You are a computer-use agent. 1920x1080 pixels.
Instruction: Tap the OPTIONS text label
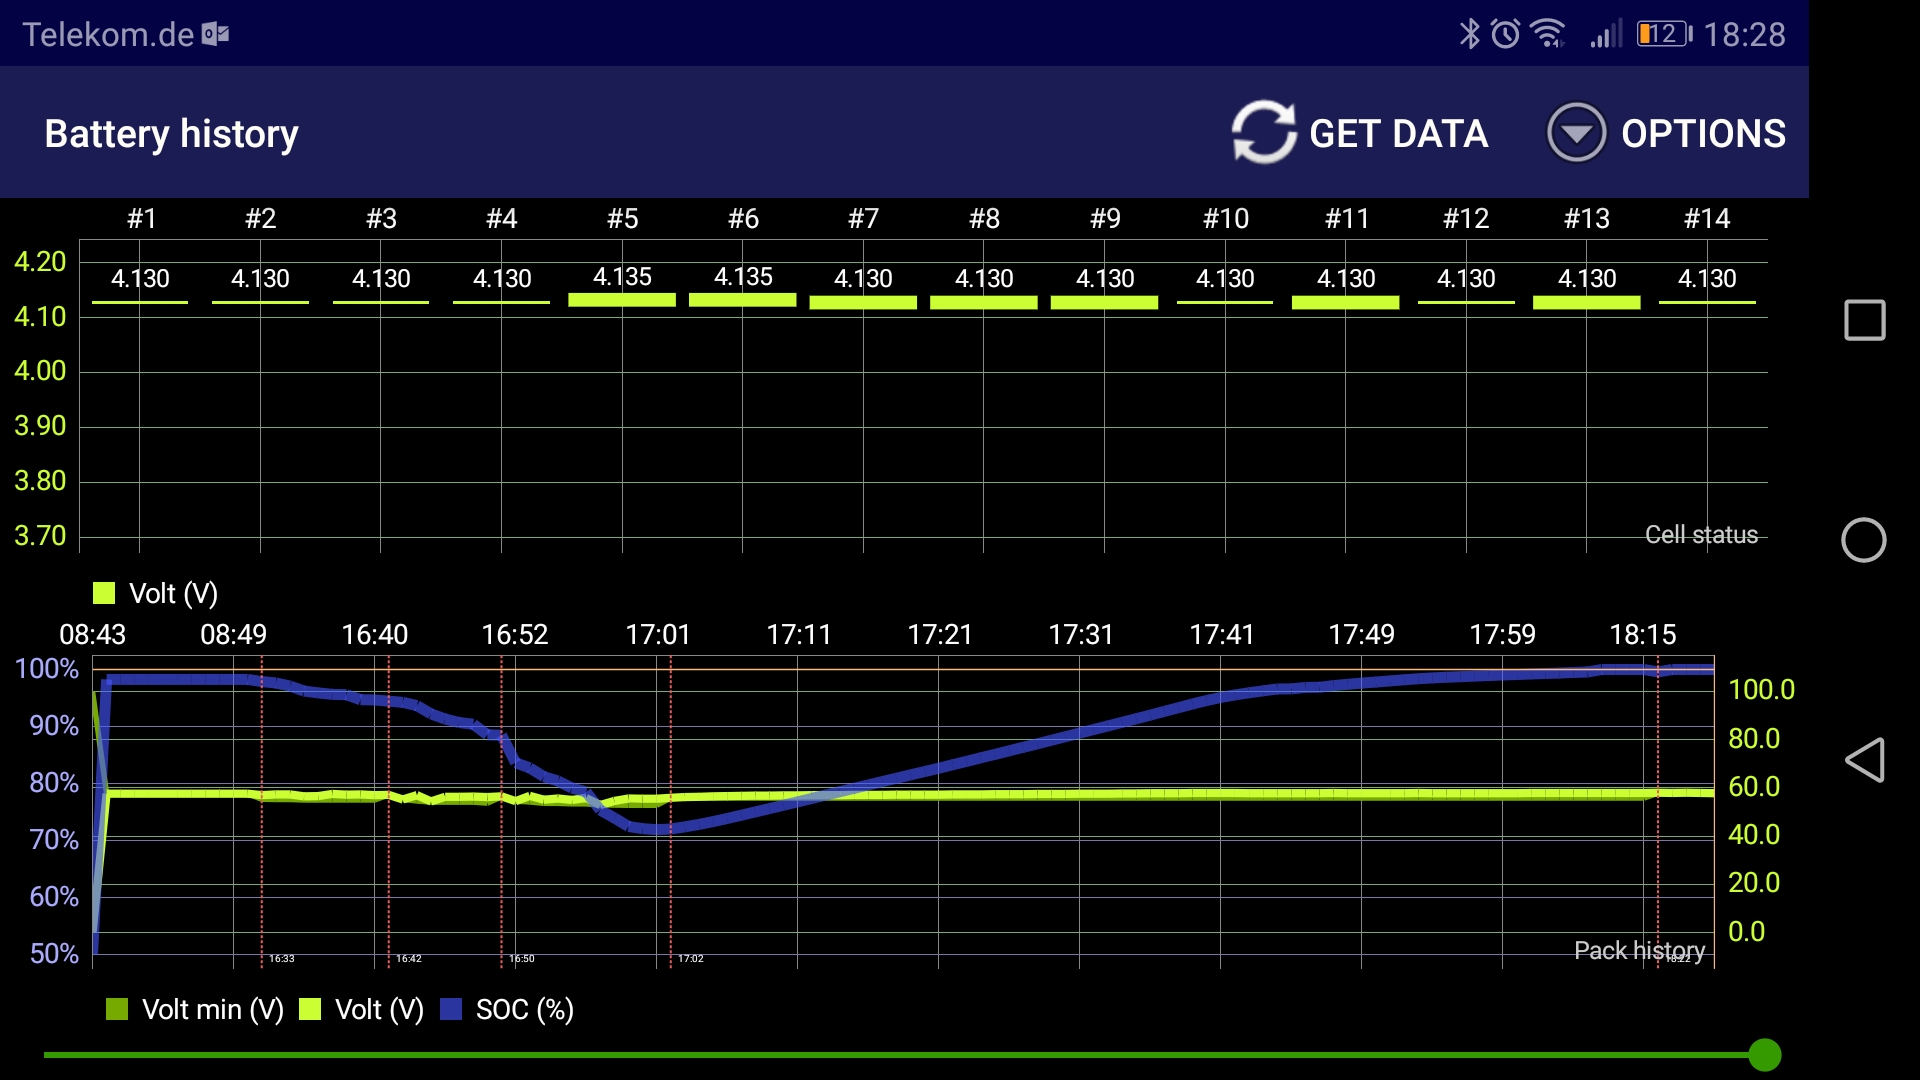[1703, 133]
